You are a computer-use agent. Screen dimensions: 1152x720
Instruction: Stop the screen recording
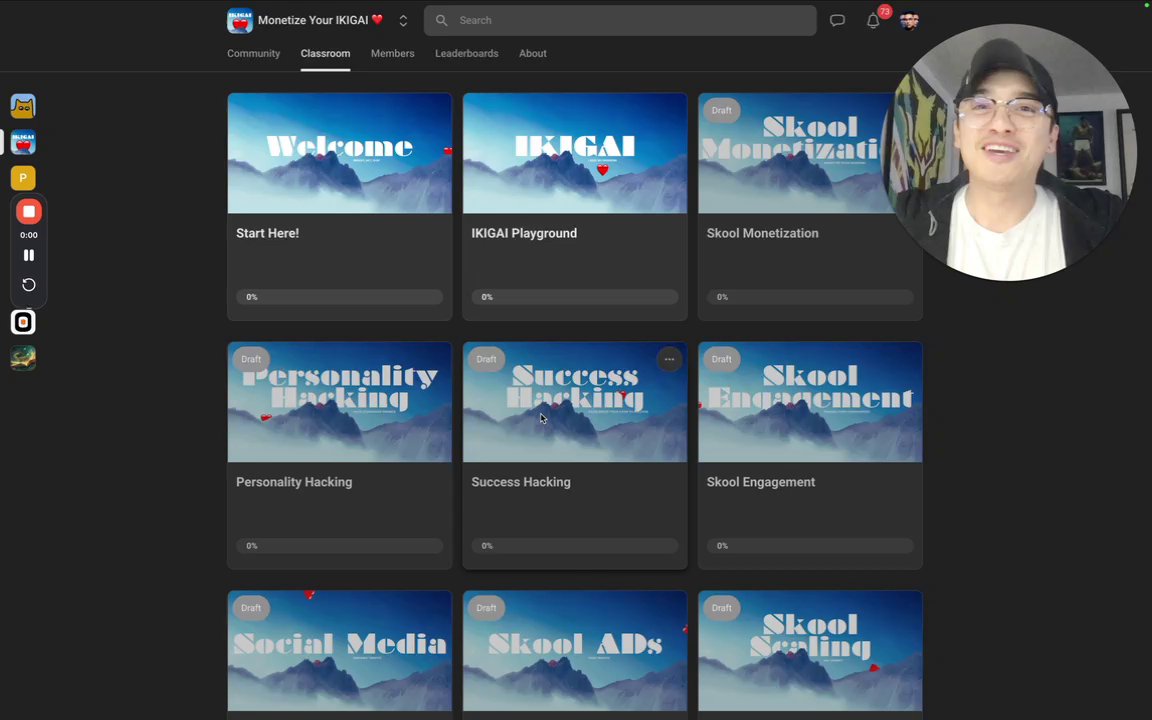[x=29, y=212]
